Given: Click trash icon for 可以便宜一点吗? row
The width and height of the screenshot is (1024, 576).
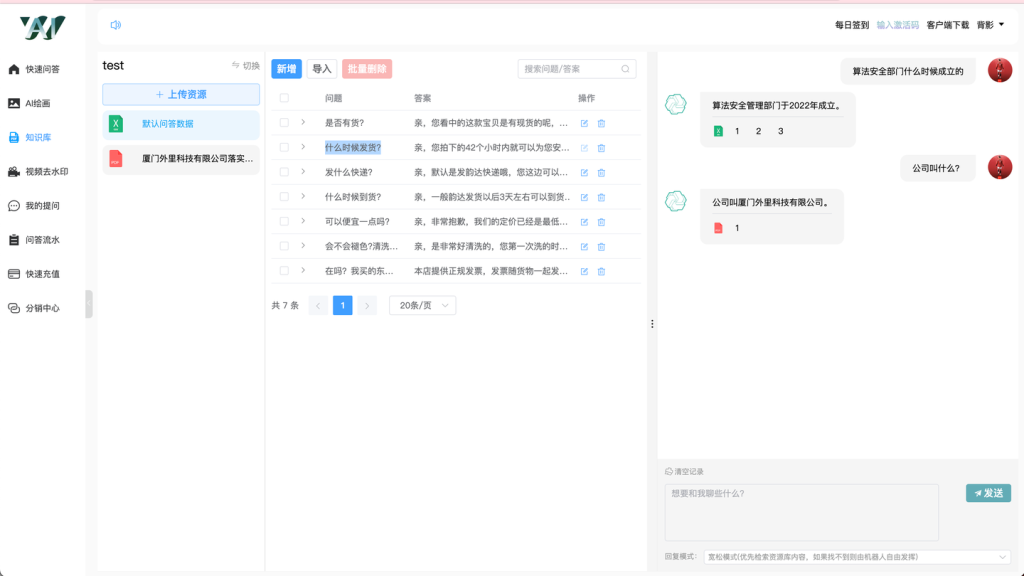Looking at the screenshot, I should [x=601, y=222].
